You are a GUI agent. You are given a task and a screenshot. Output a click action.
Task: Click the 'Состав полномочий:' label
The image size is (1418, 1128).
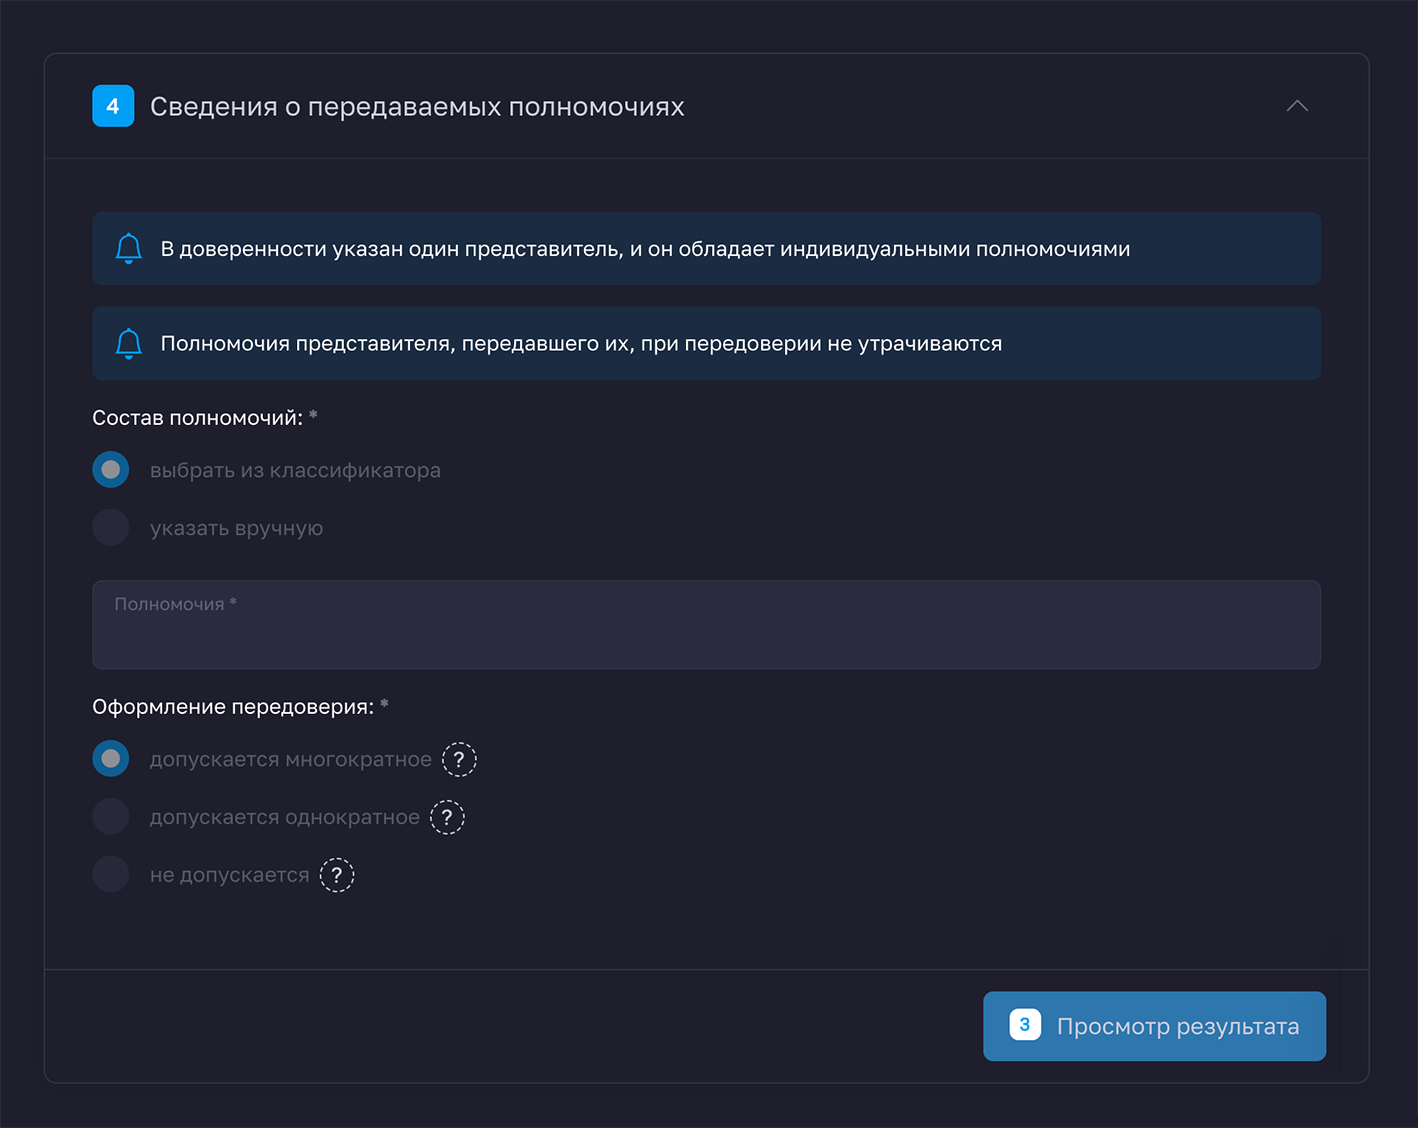(198, 418)
